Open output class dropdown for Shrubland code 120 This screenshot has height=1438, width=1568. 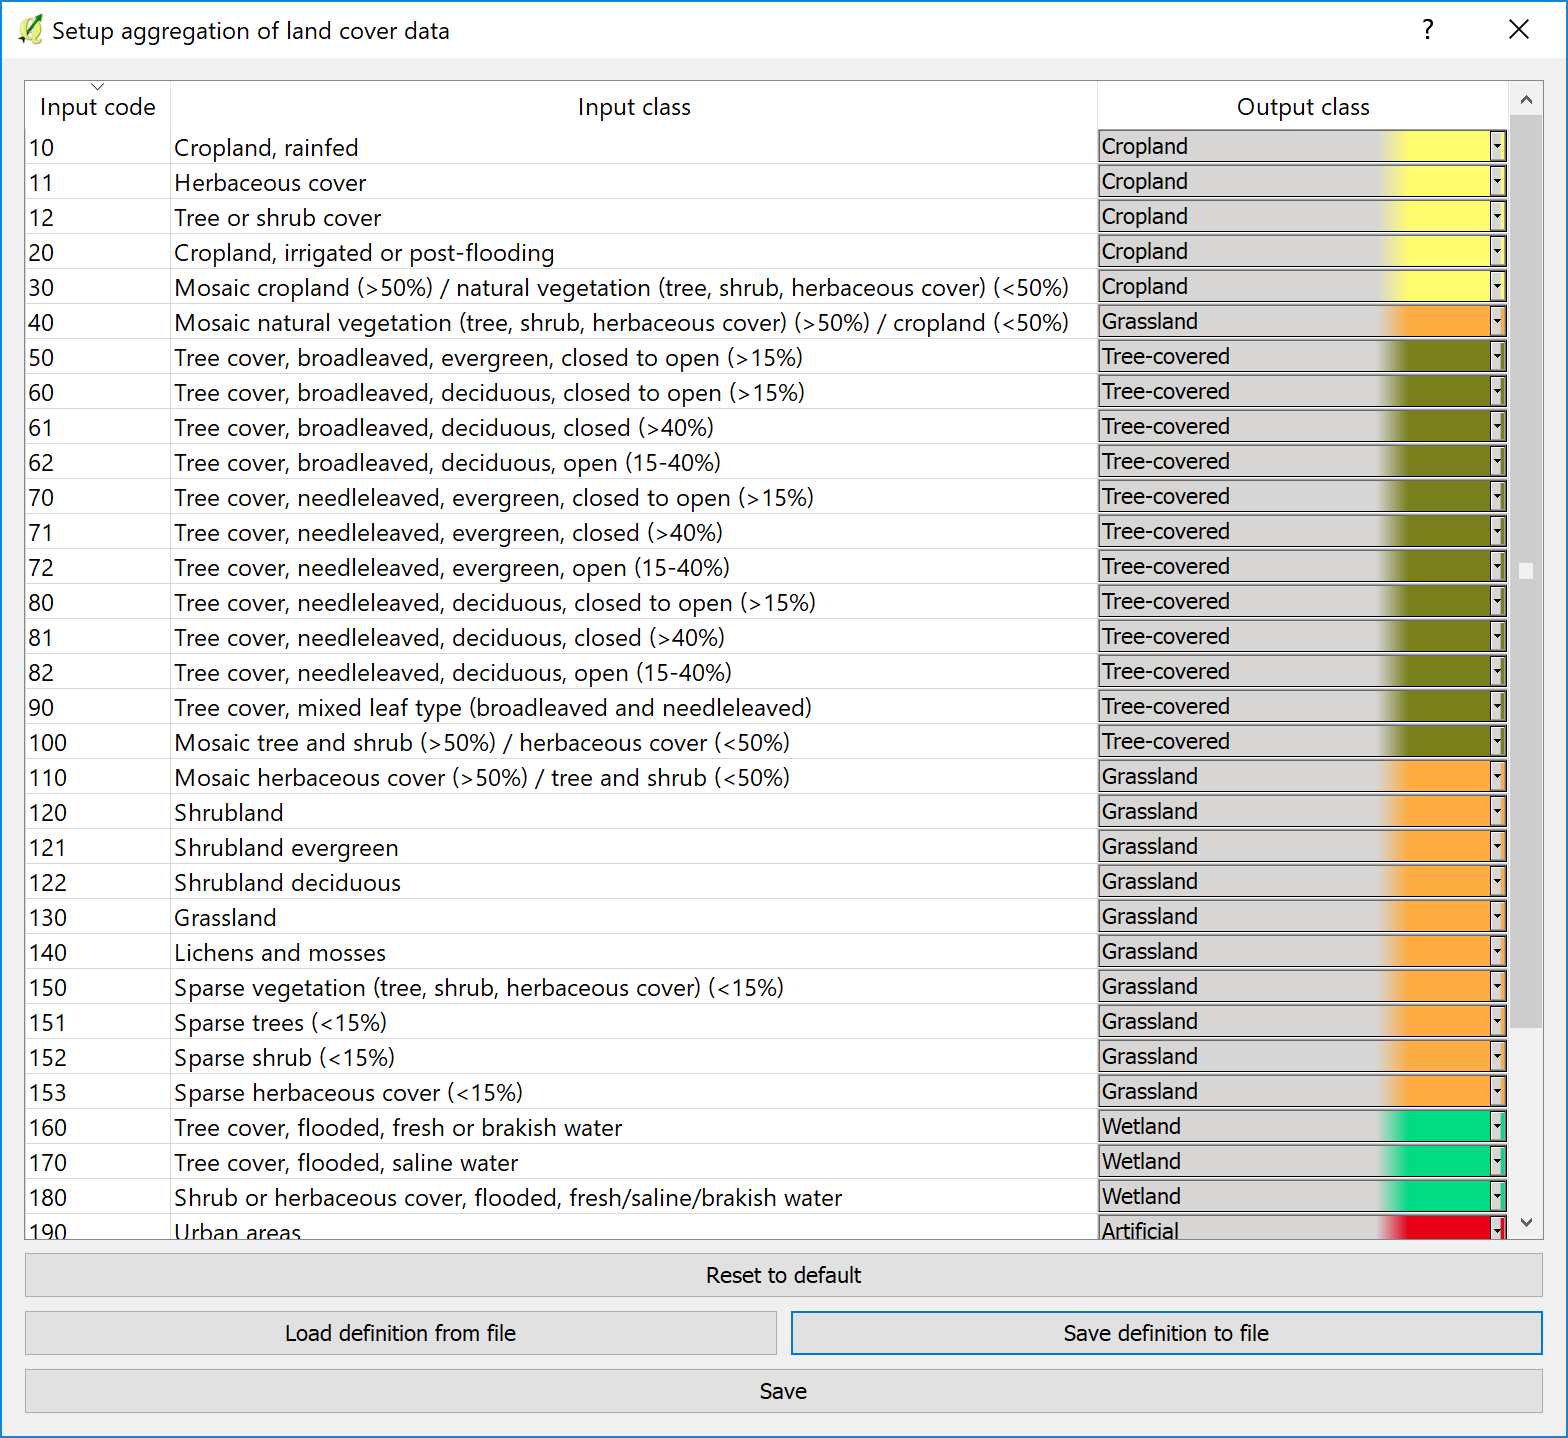click(x=1302, y=811)
